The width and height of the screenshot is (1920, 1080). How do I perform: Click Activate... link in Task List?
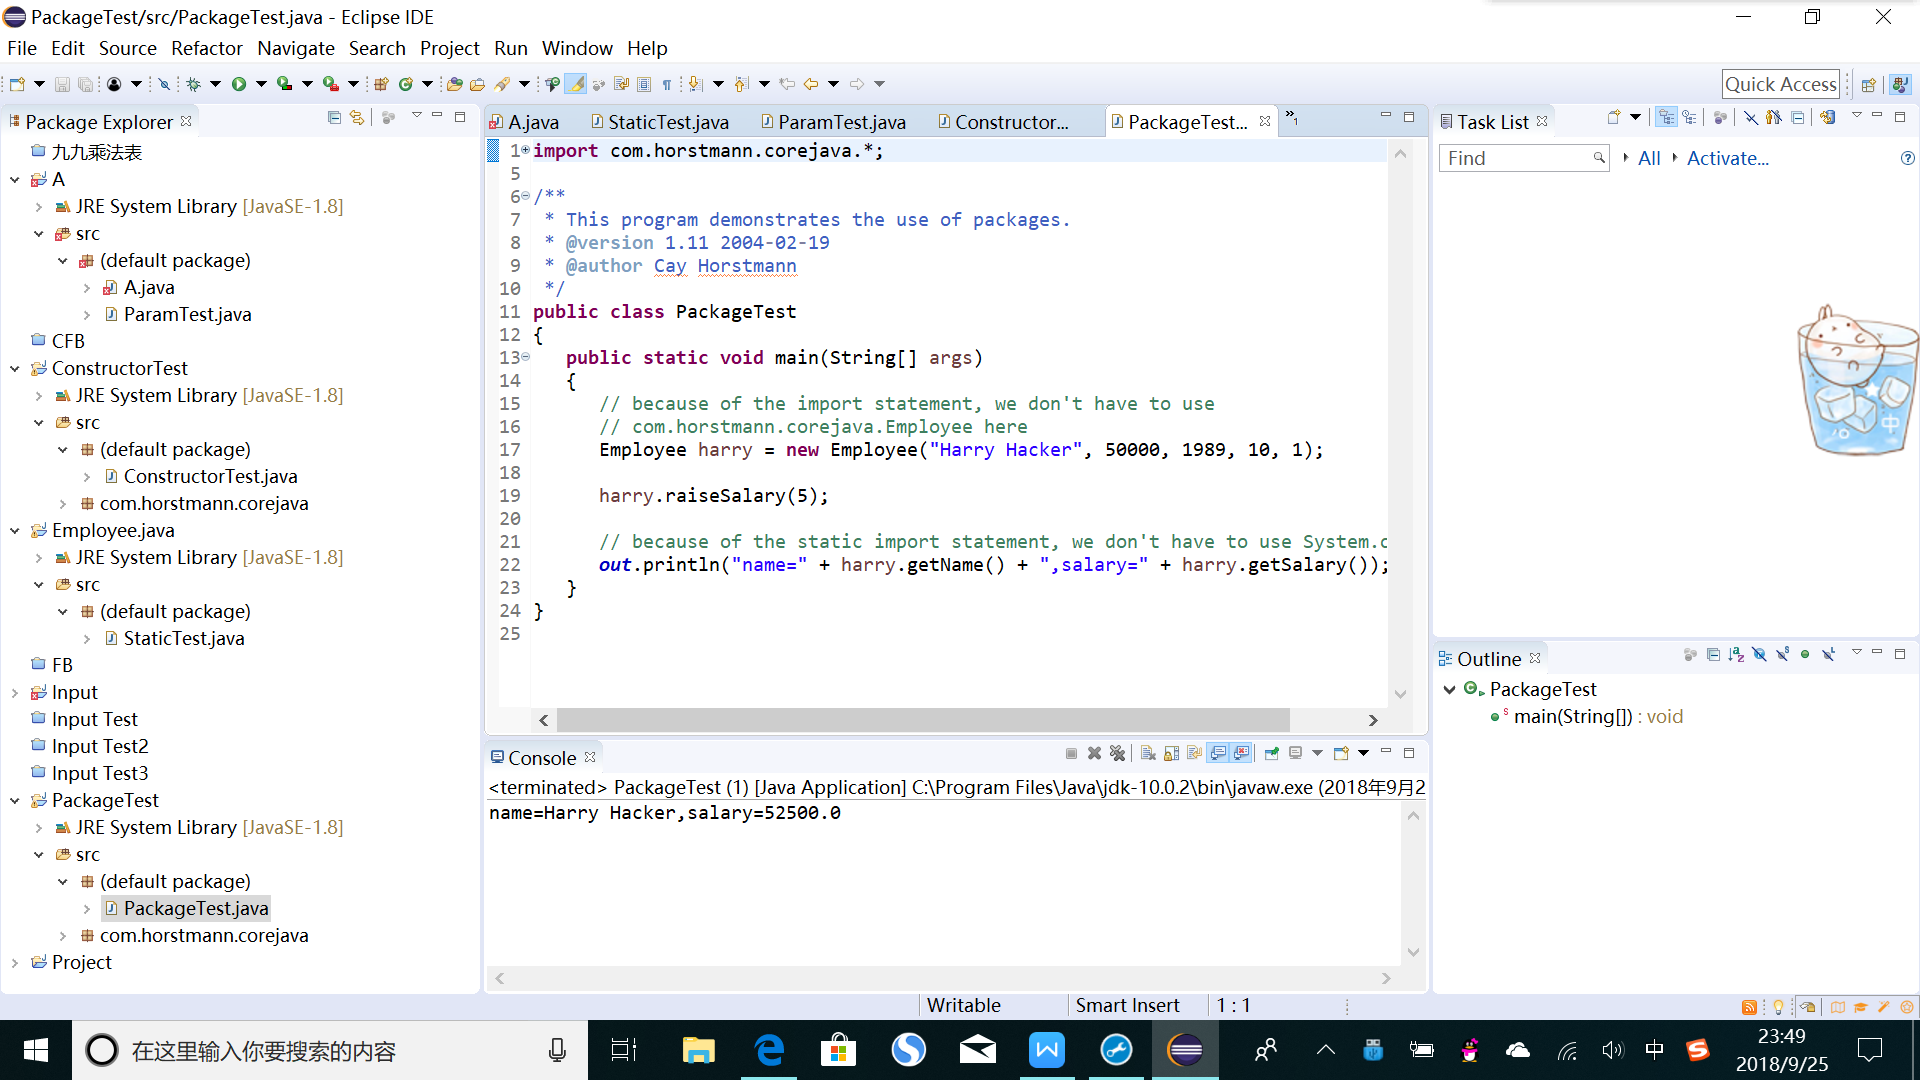(x=1727, y=158)
